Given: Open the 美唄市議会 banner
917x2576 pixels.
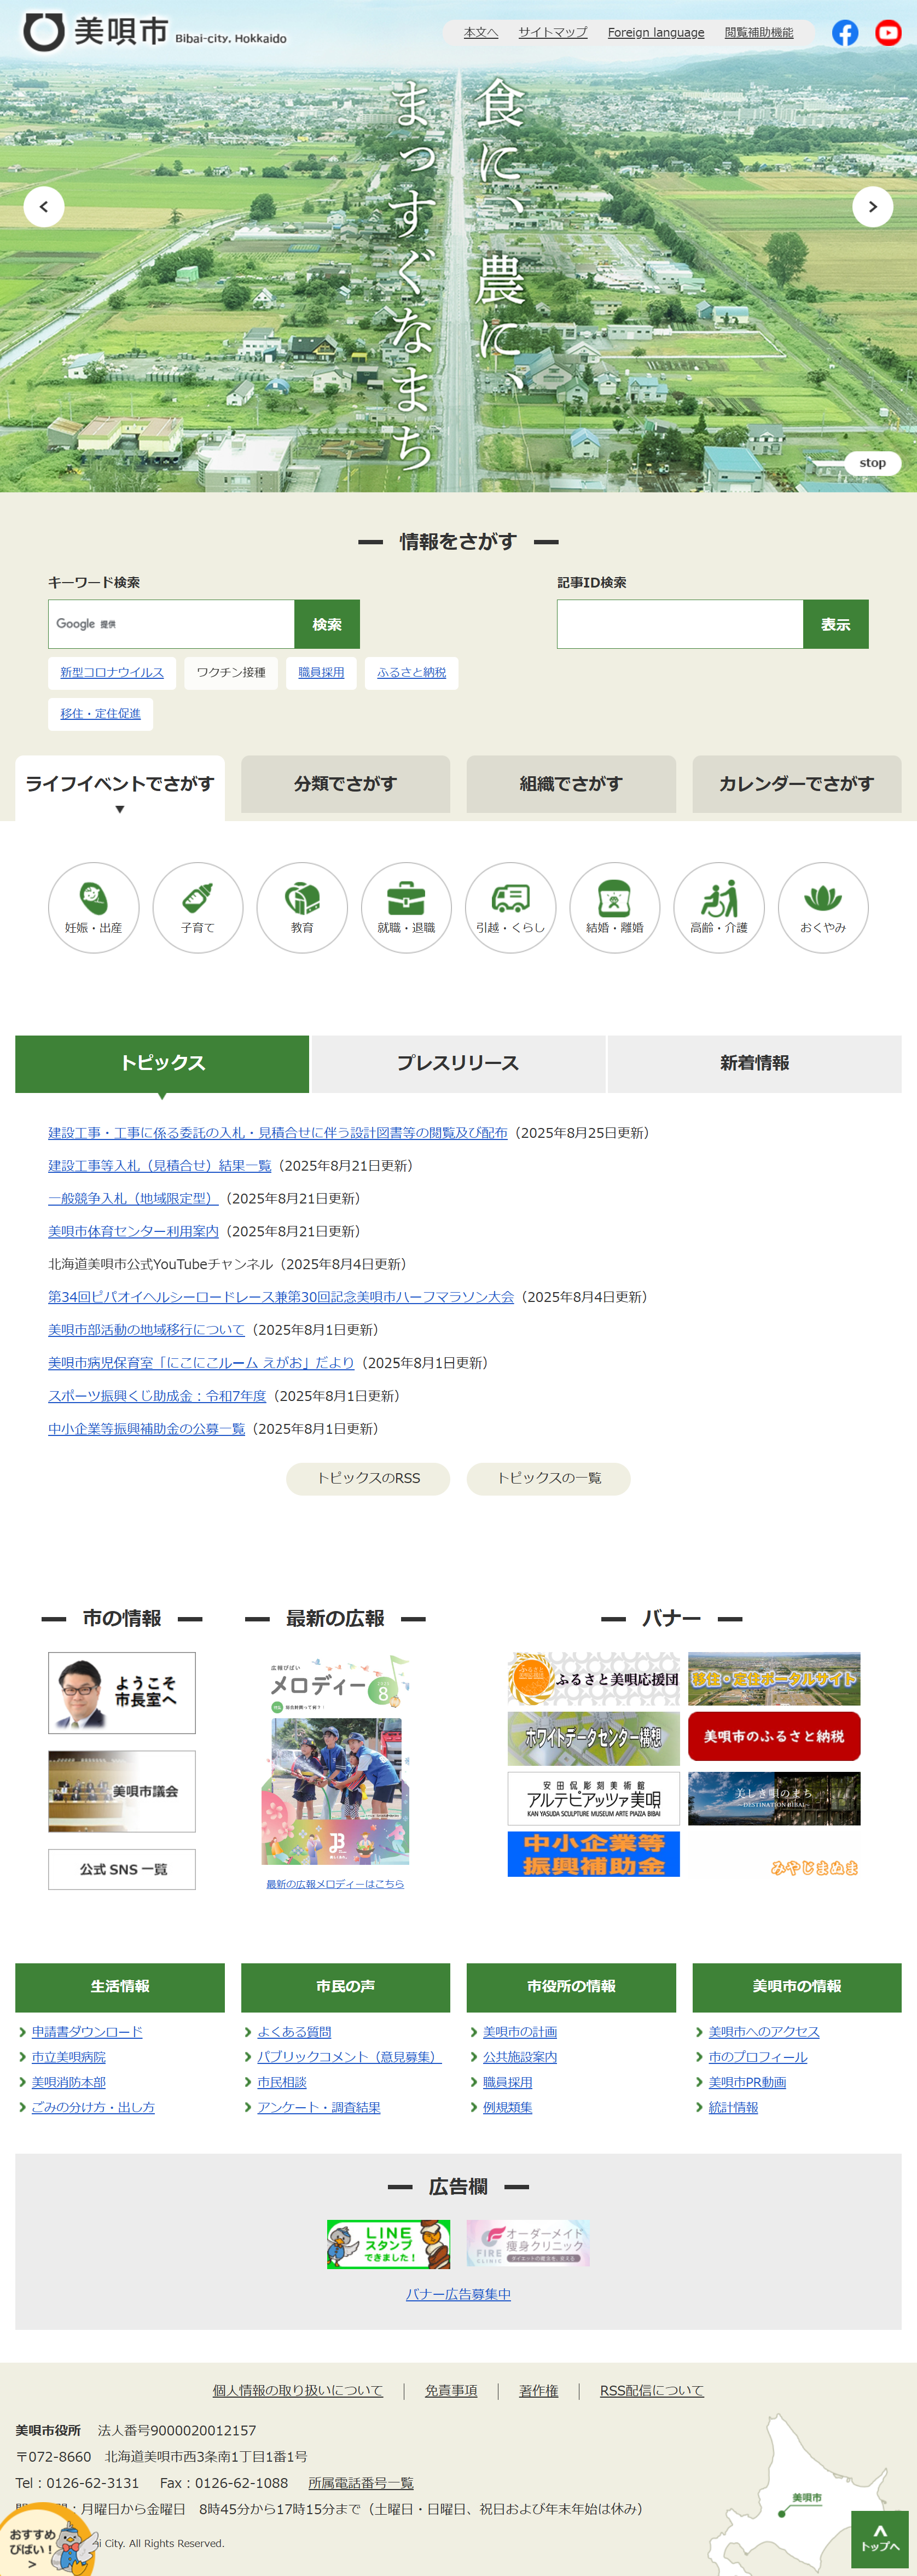Looking at the screenshot, I should (x=122, y=1792).
